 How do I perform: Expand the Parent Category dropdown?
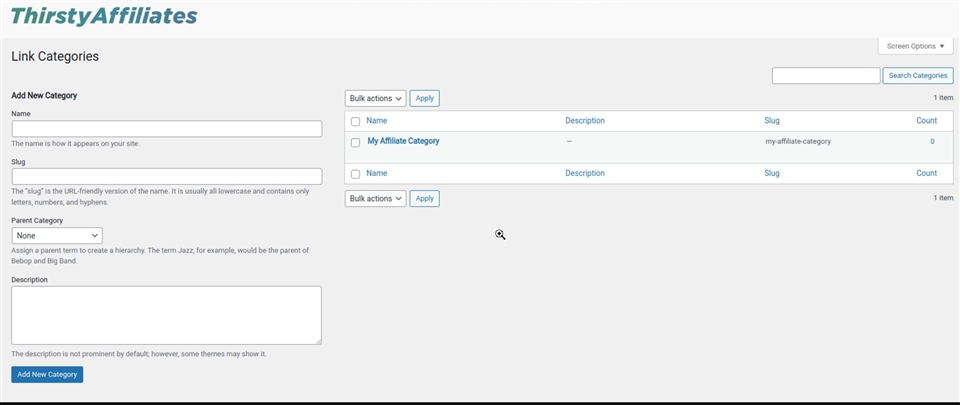tap(57, 235)
